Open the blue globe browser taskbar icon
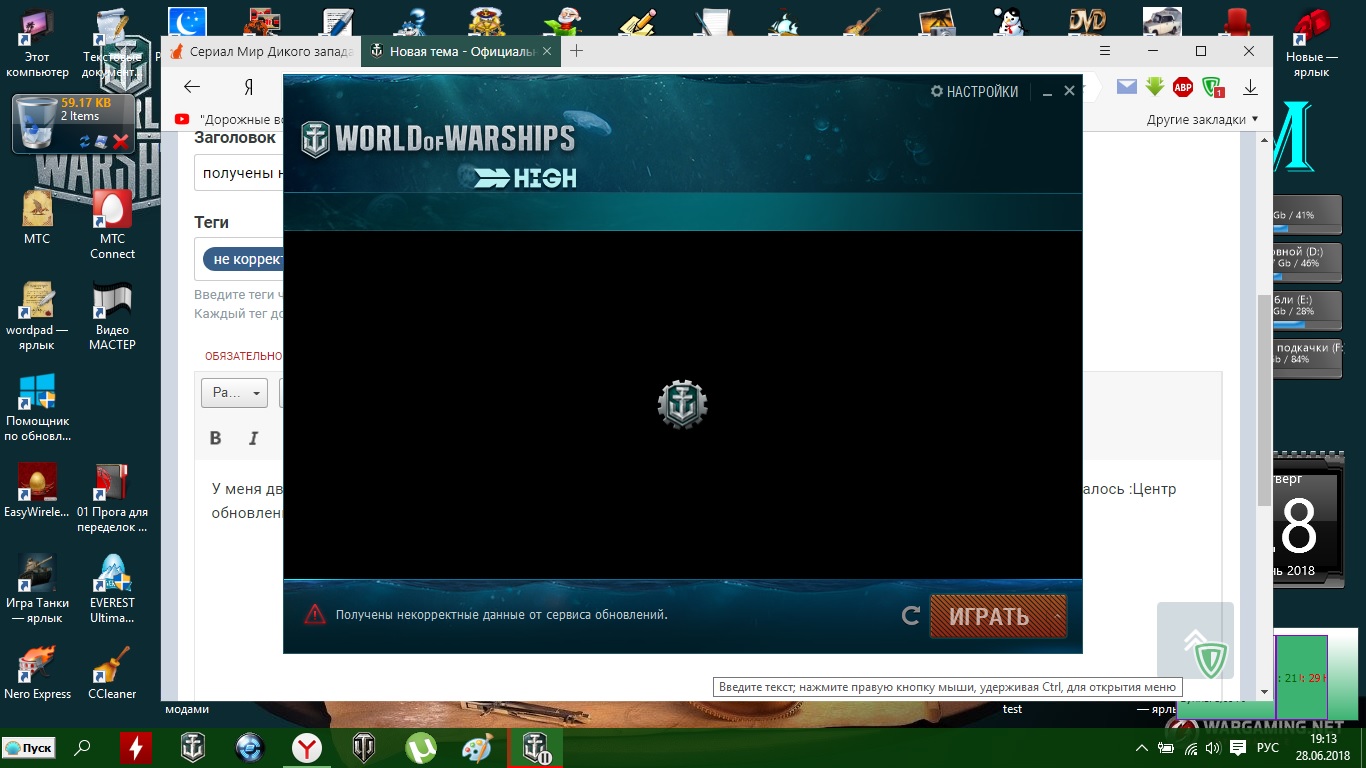 tap(250, 747)
